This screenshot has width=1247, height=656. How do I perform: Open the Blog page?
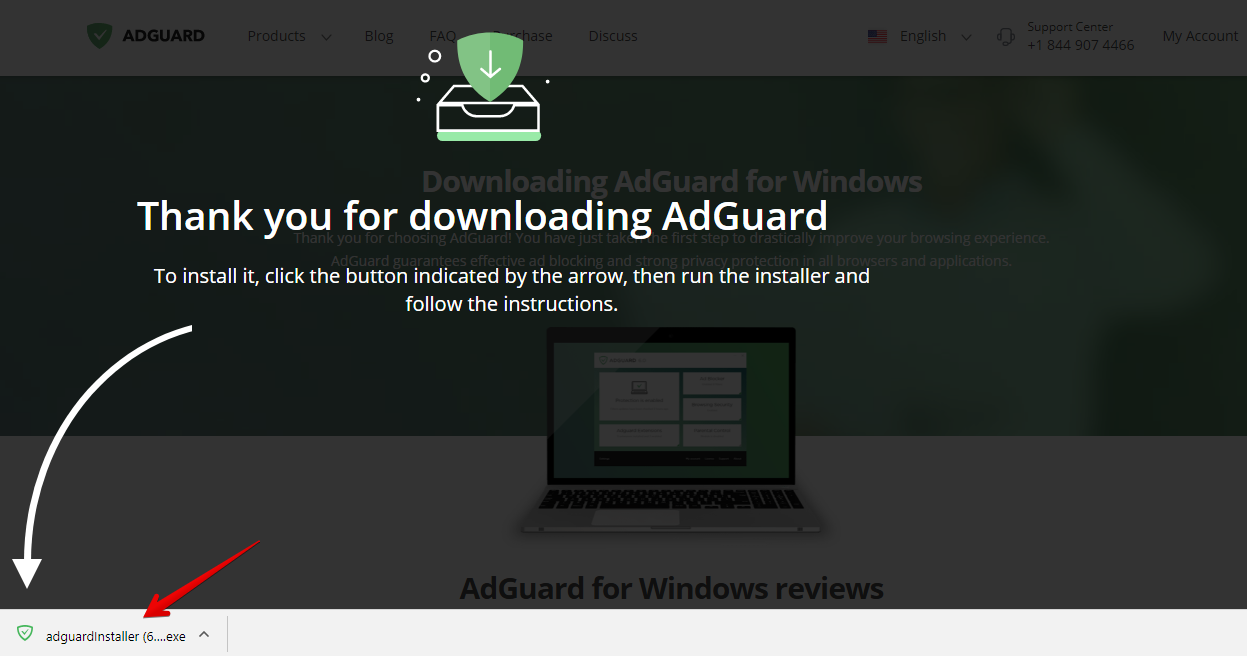tap(379, 36)
